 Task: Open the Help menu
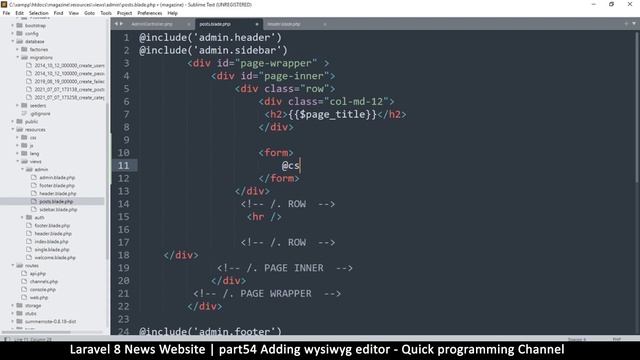172,13
